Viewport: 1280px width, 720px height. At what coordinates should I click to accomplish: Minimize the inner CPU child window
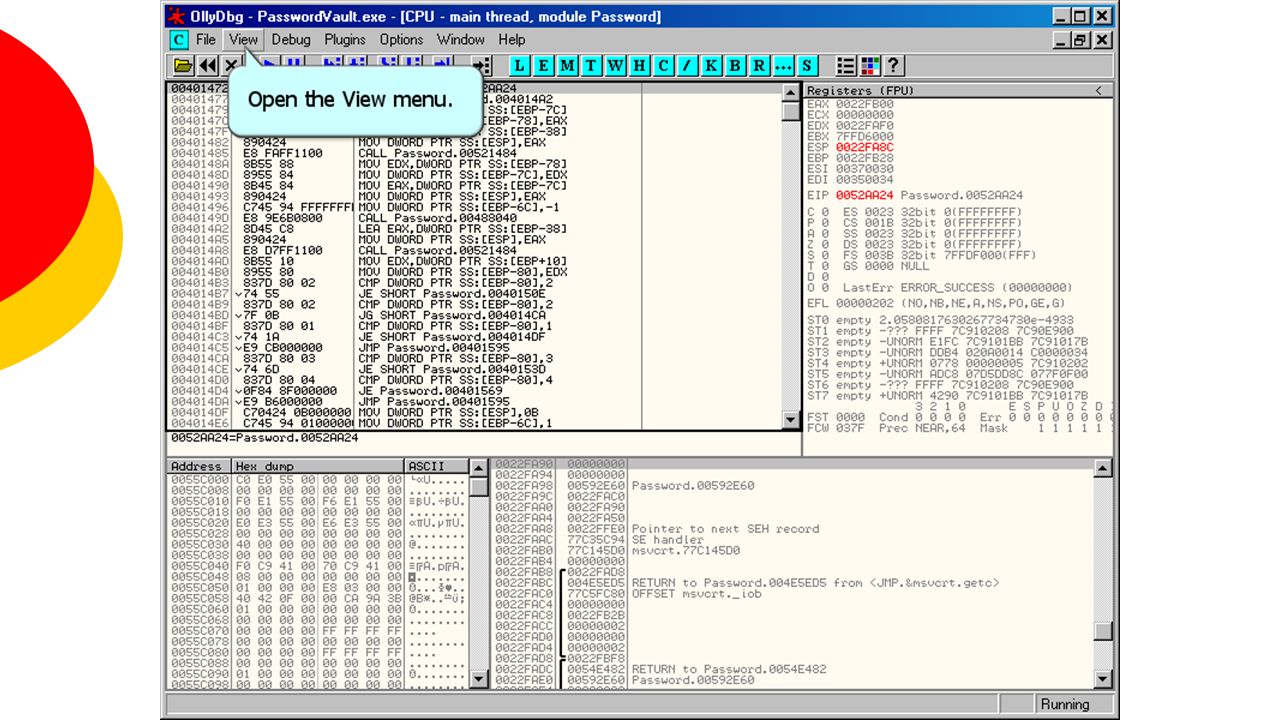(x=1063, y=40)
